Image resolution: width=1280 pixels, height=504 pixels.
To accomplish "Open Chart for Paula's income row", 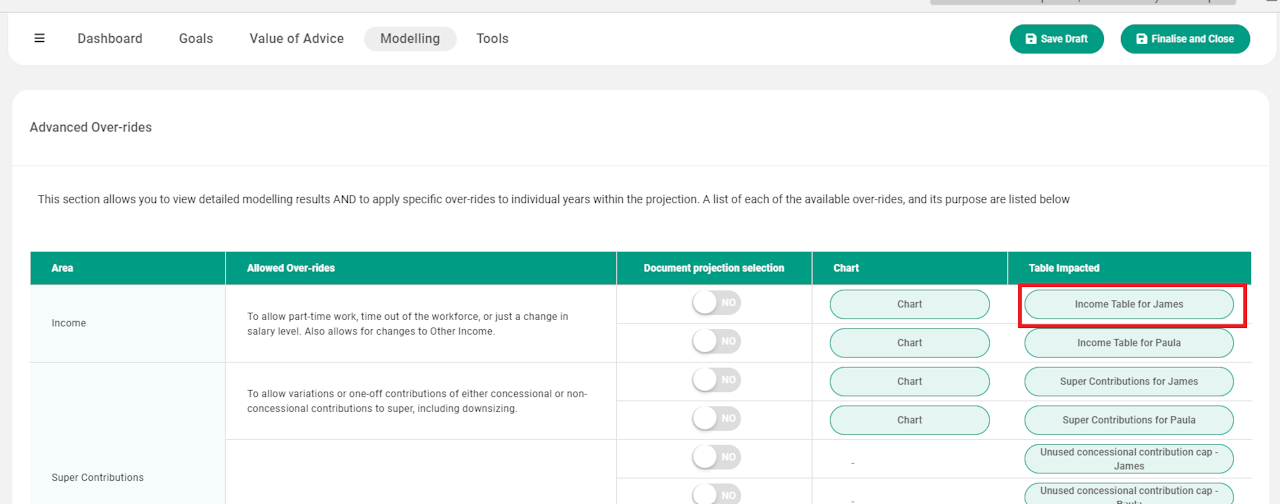I will 909,343.
